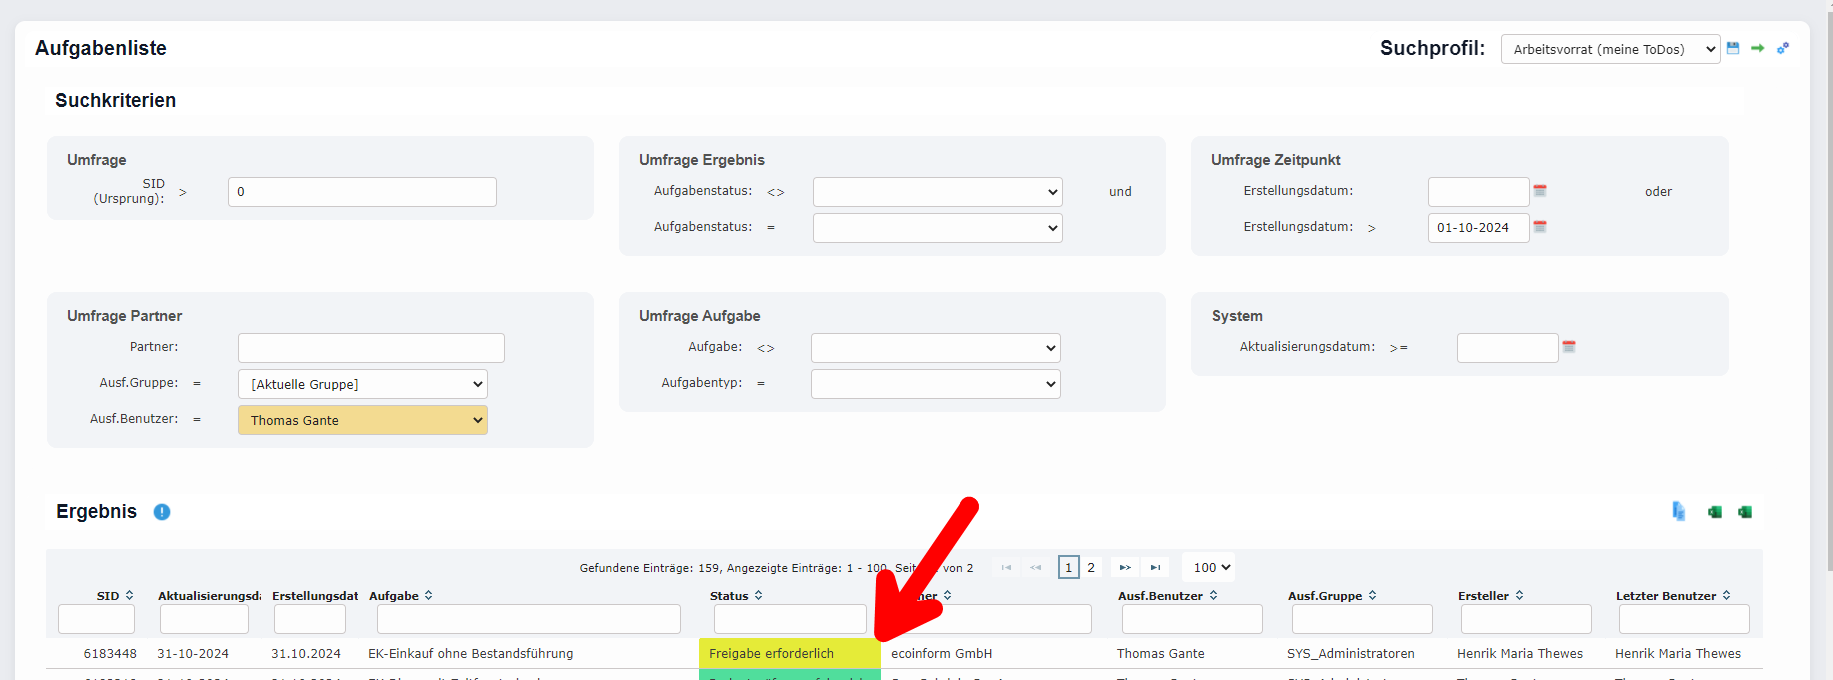Click the filter box under the SID column
The height and width of the screenshot is (680, 1833).
96,619
